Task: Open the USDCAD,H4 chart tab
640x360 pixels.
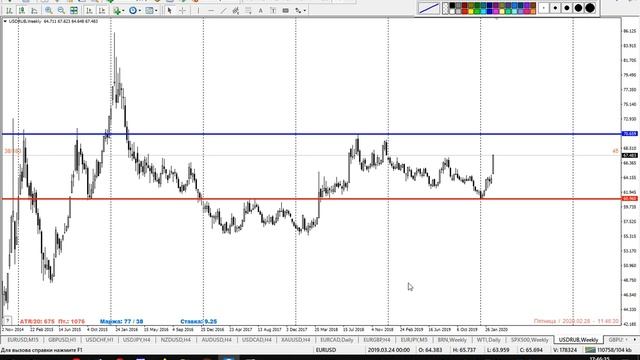Action: tap(256, 340)
